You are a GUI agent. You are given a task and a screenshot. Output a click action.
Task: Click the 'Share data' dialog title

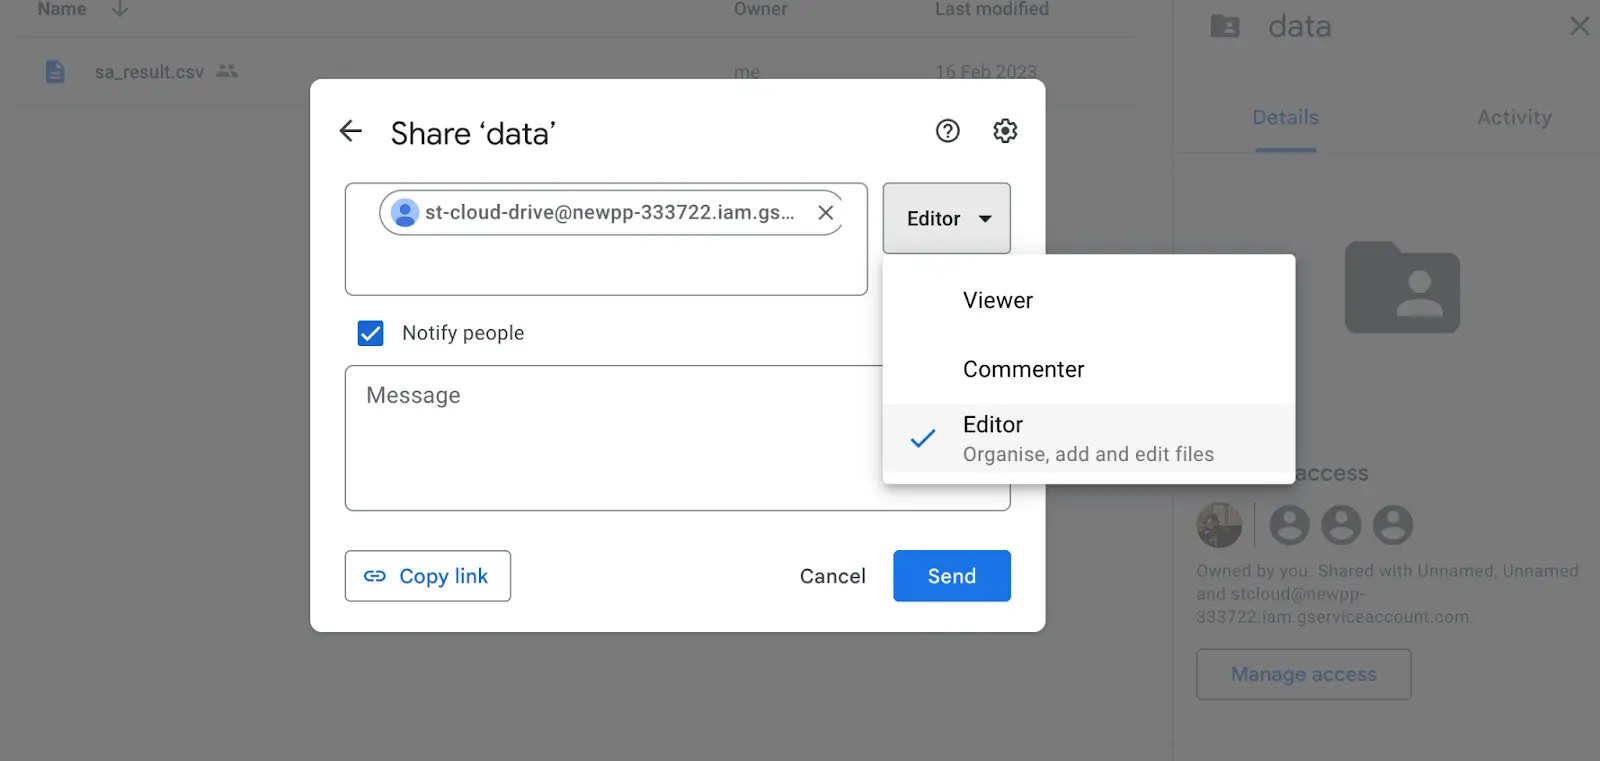coord(473,133)
